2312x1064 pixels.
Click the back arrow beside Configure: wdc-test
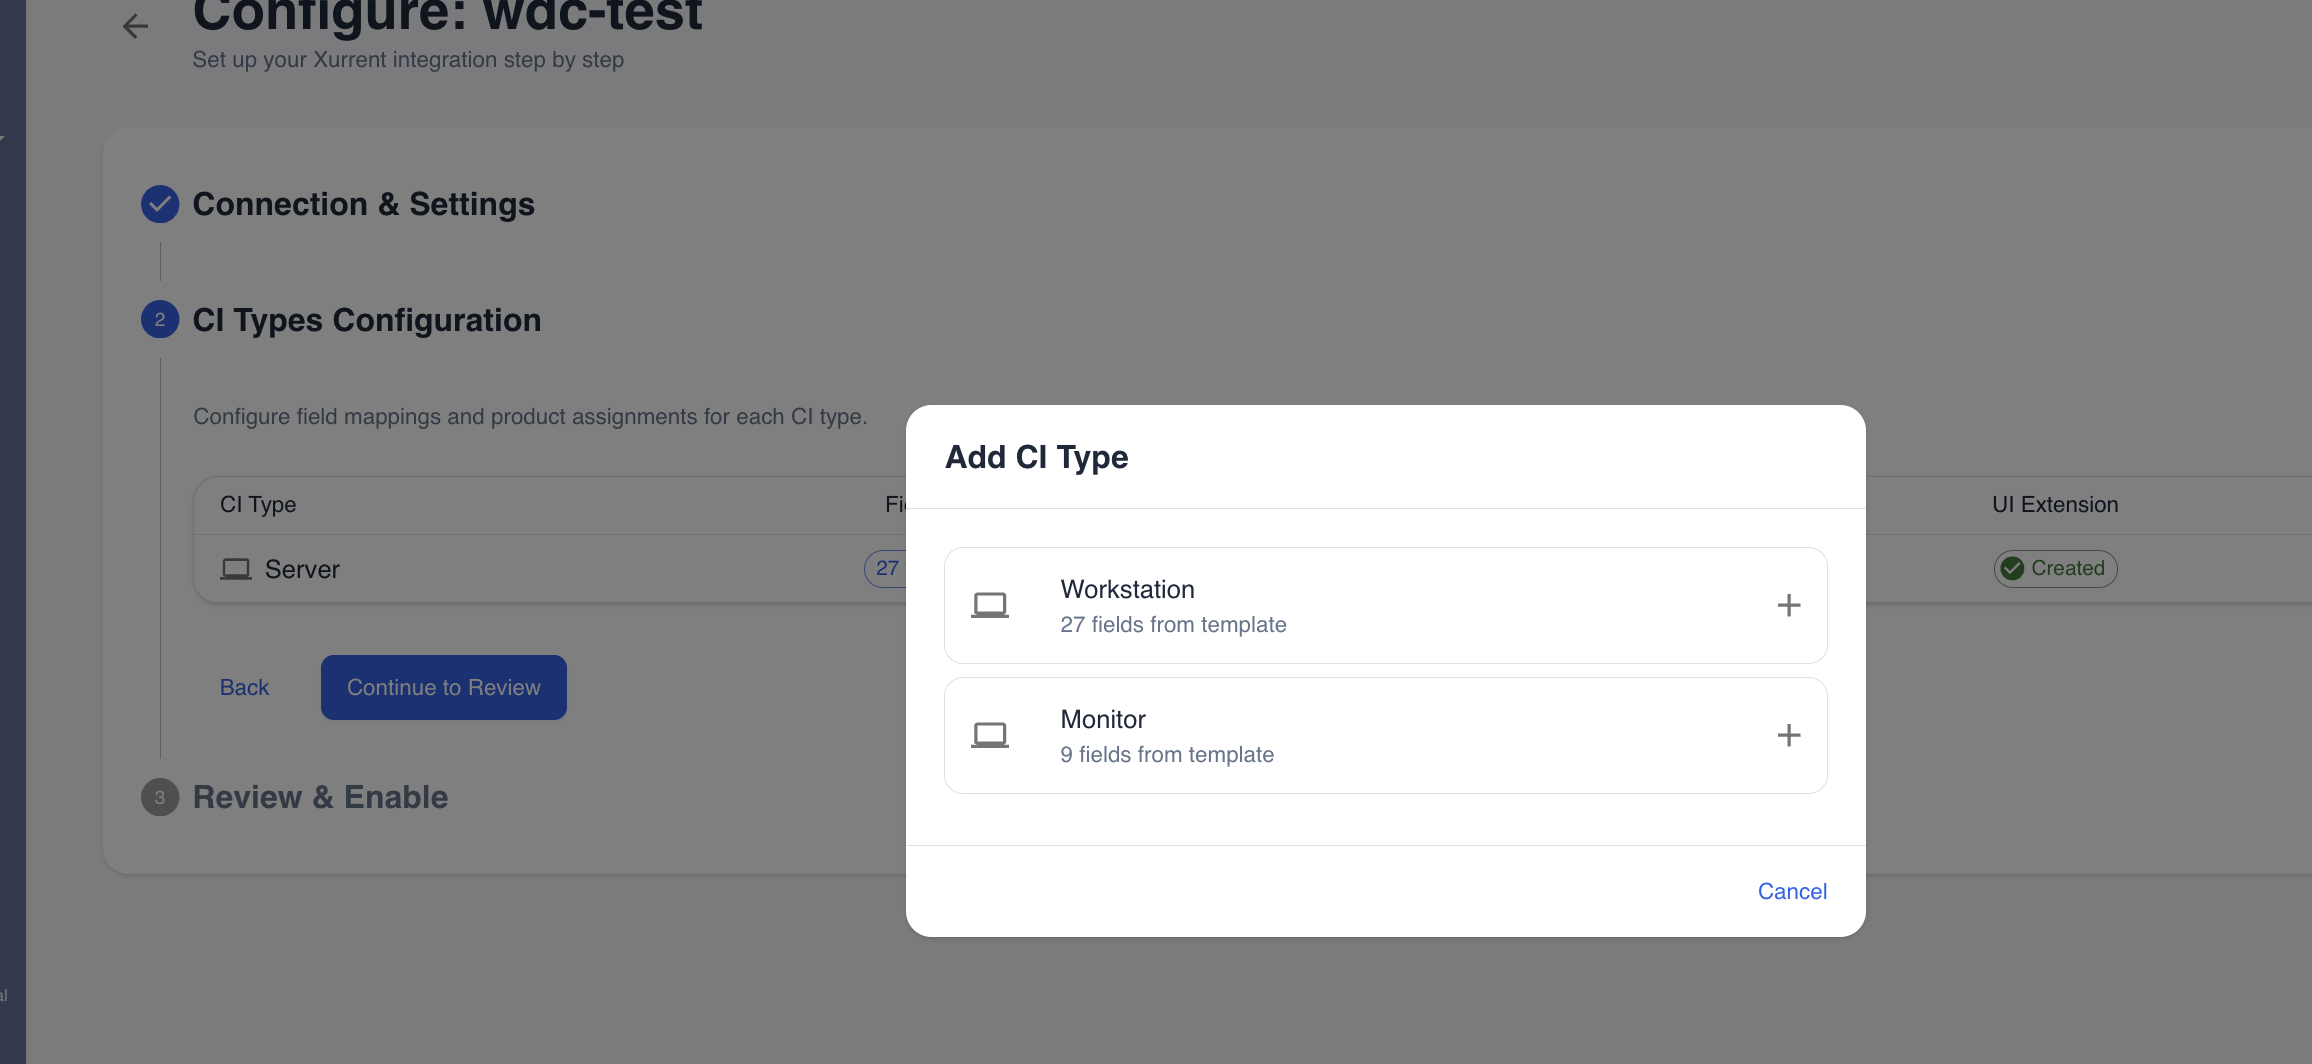coord(136,26)
